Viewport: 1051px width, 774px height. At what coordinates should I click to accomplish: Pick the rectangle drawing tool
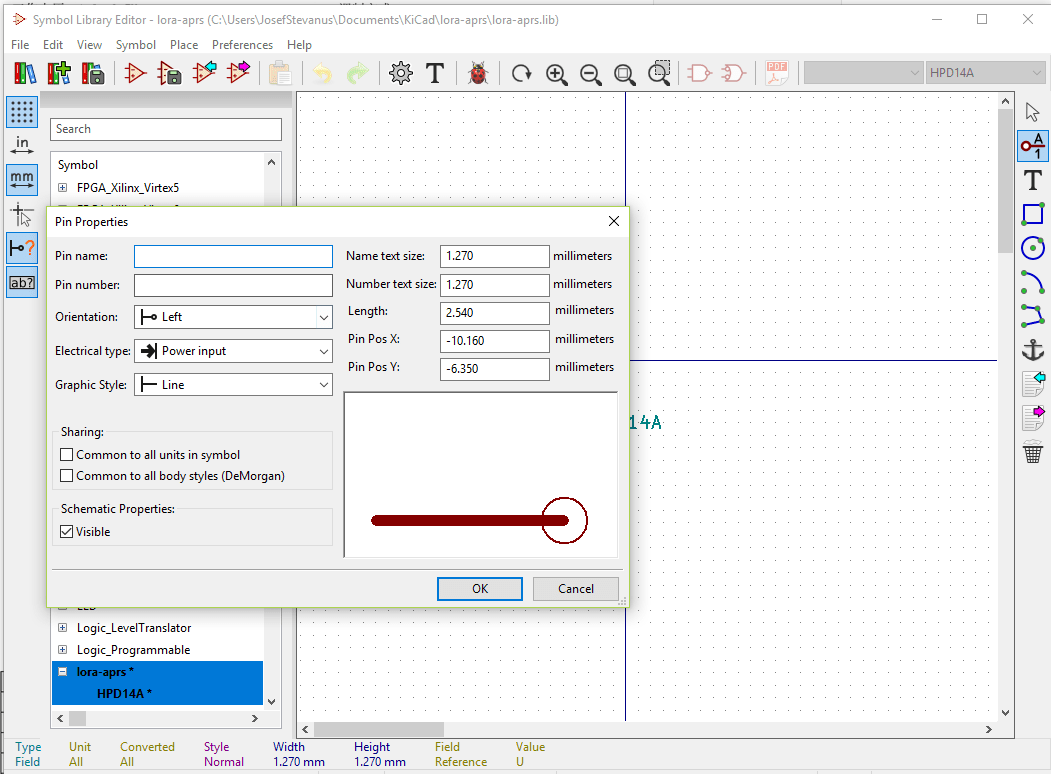coord(1033,214)
